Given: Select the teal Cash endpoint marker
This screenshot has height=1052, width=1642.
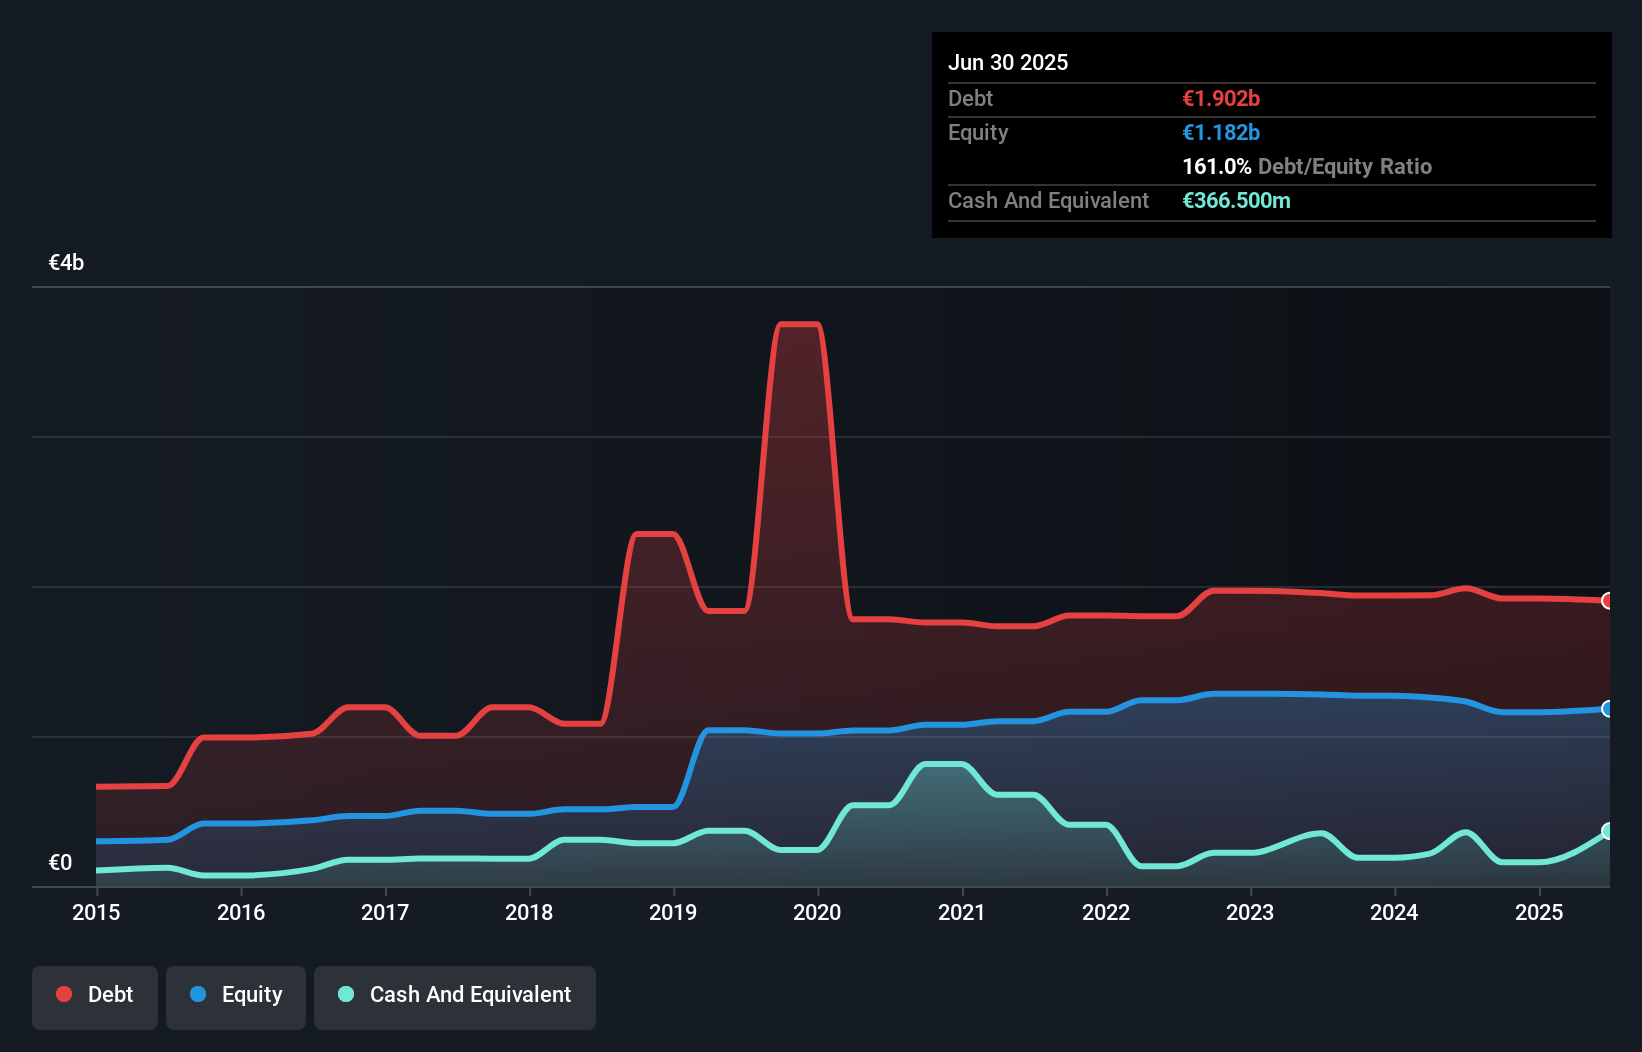Looking at the screenshot, I should coord(1608,831).
